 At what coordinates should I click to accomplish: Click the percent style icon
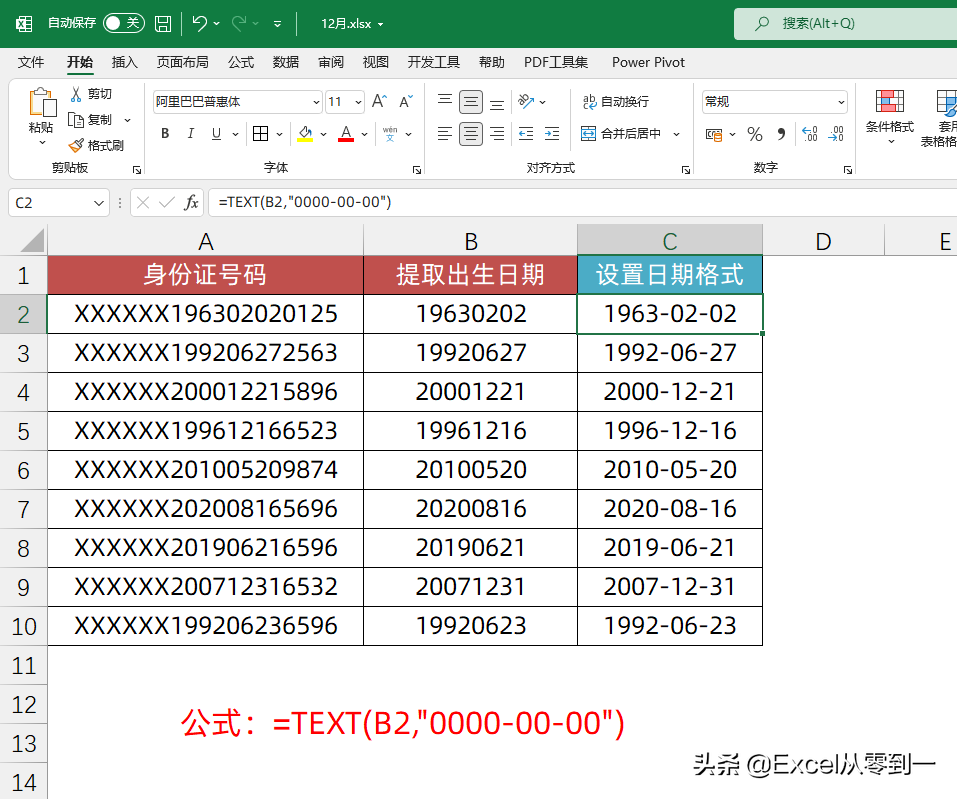755,134
